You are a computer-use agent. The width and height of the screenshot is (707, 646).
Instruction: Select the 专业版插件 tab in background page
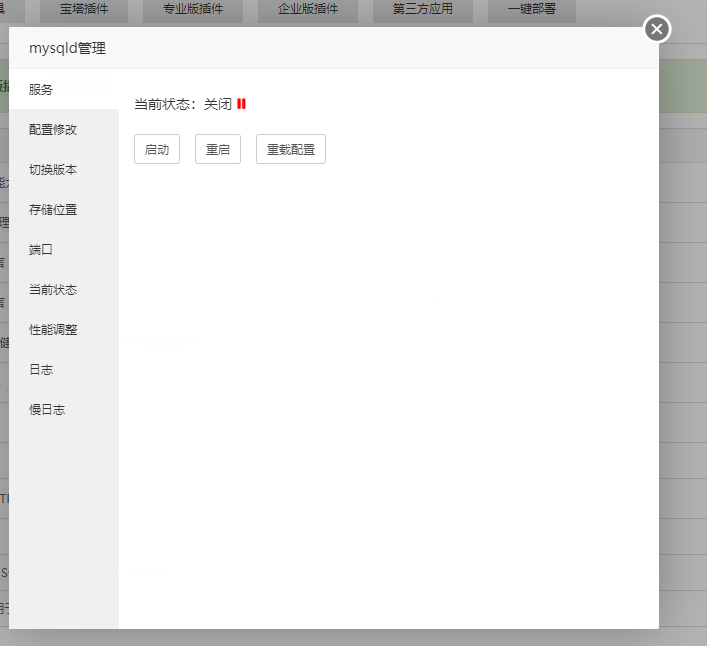[x=193, y=10]
